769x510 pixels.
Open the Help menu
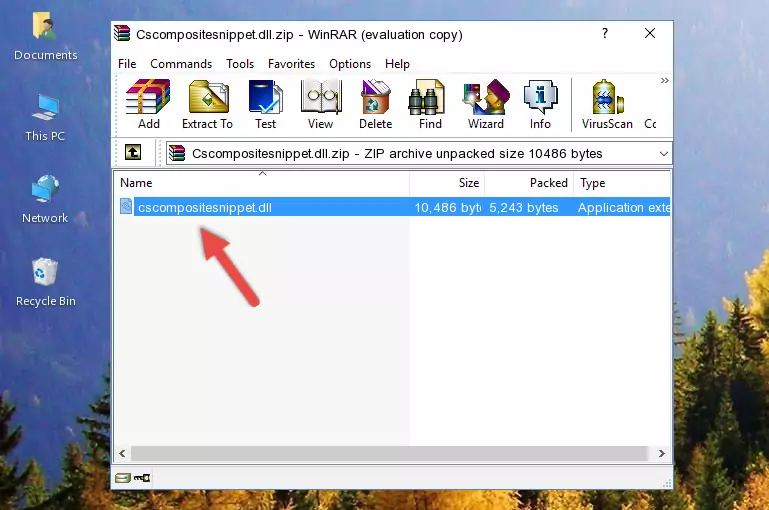tap(397, 64)
